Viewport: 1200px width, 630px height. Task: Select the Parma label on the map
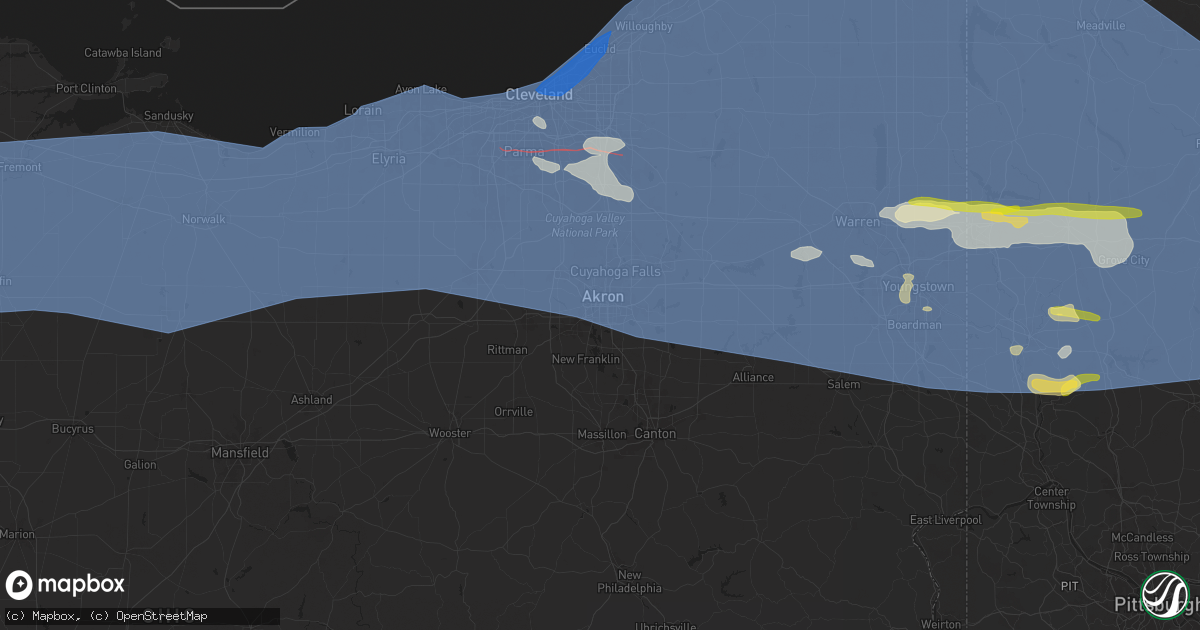point(524,151)
